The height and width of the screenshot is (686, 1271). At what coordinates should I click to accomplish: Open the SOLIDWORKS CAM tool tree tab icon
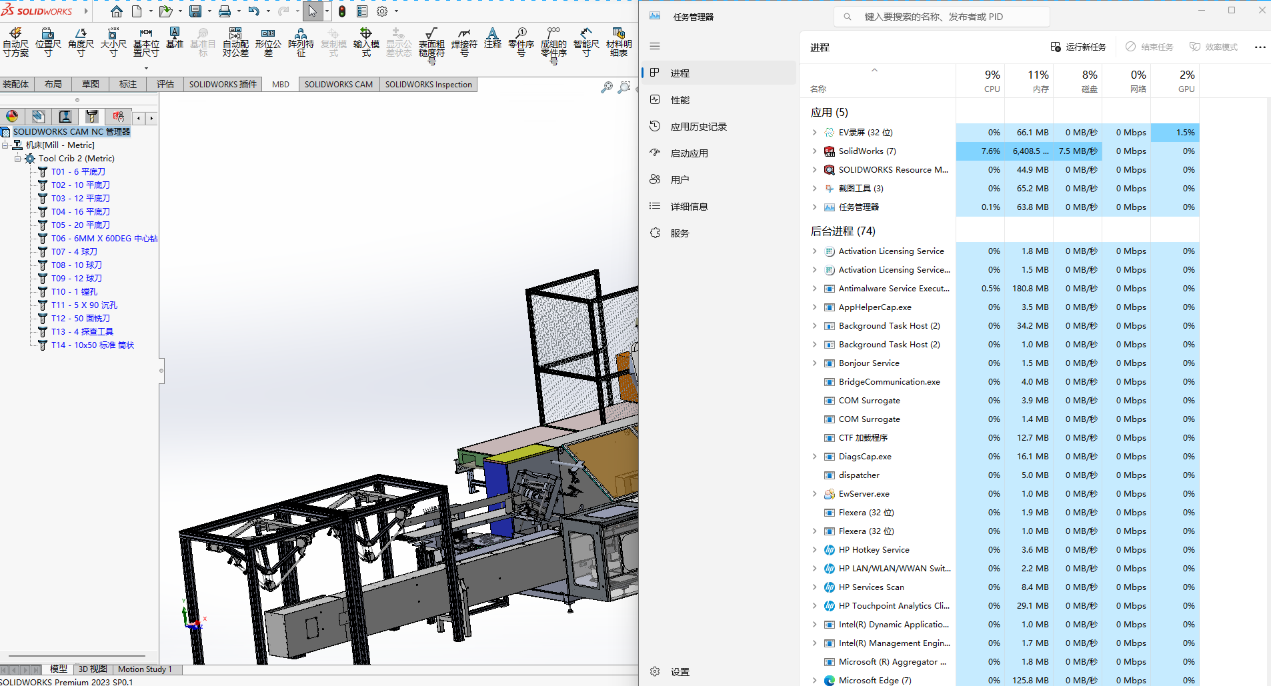pyautogui.click(x=92, y=116)
